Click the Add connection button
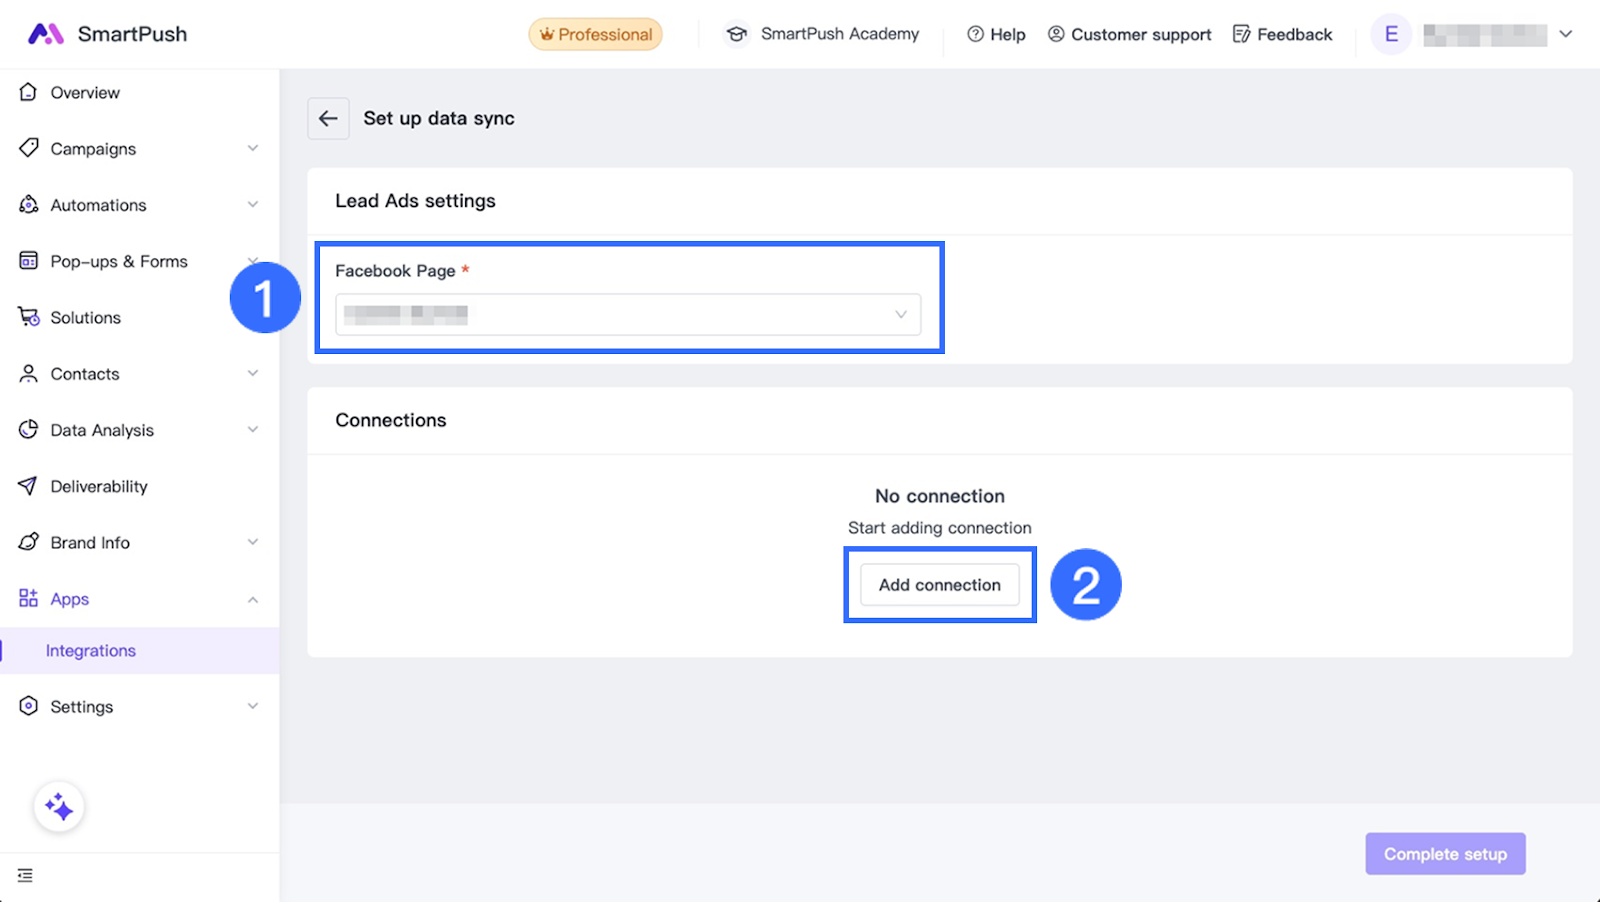Image resolution: width=1600 pixels, height=902 pixels. [x=939, y=585]
